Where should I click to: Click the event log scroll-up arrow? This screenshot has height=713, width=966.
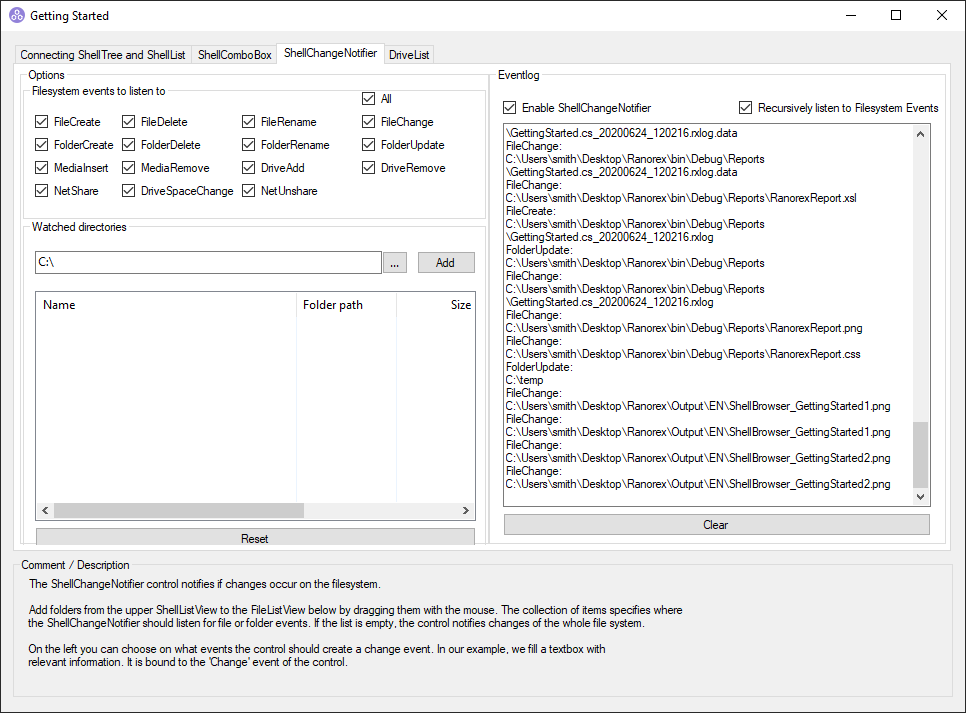pos(921,133)
